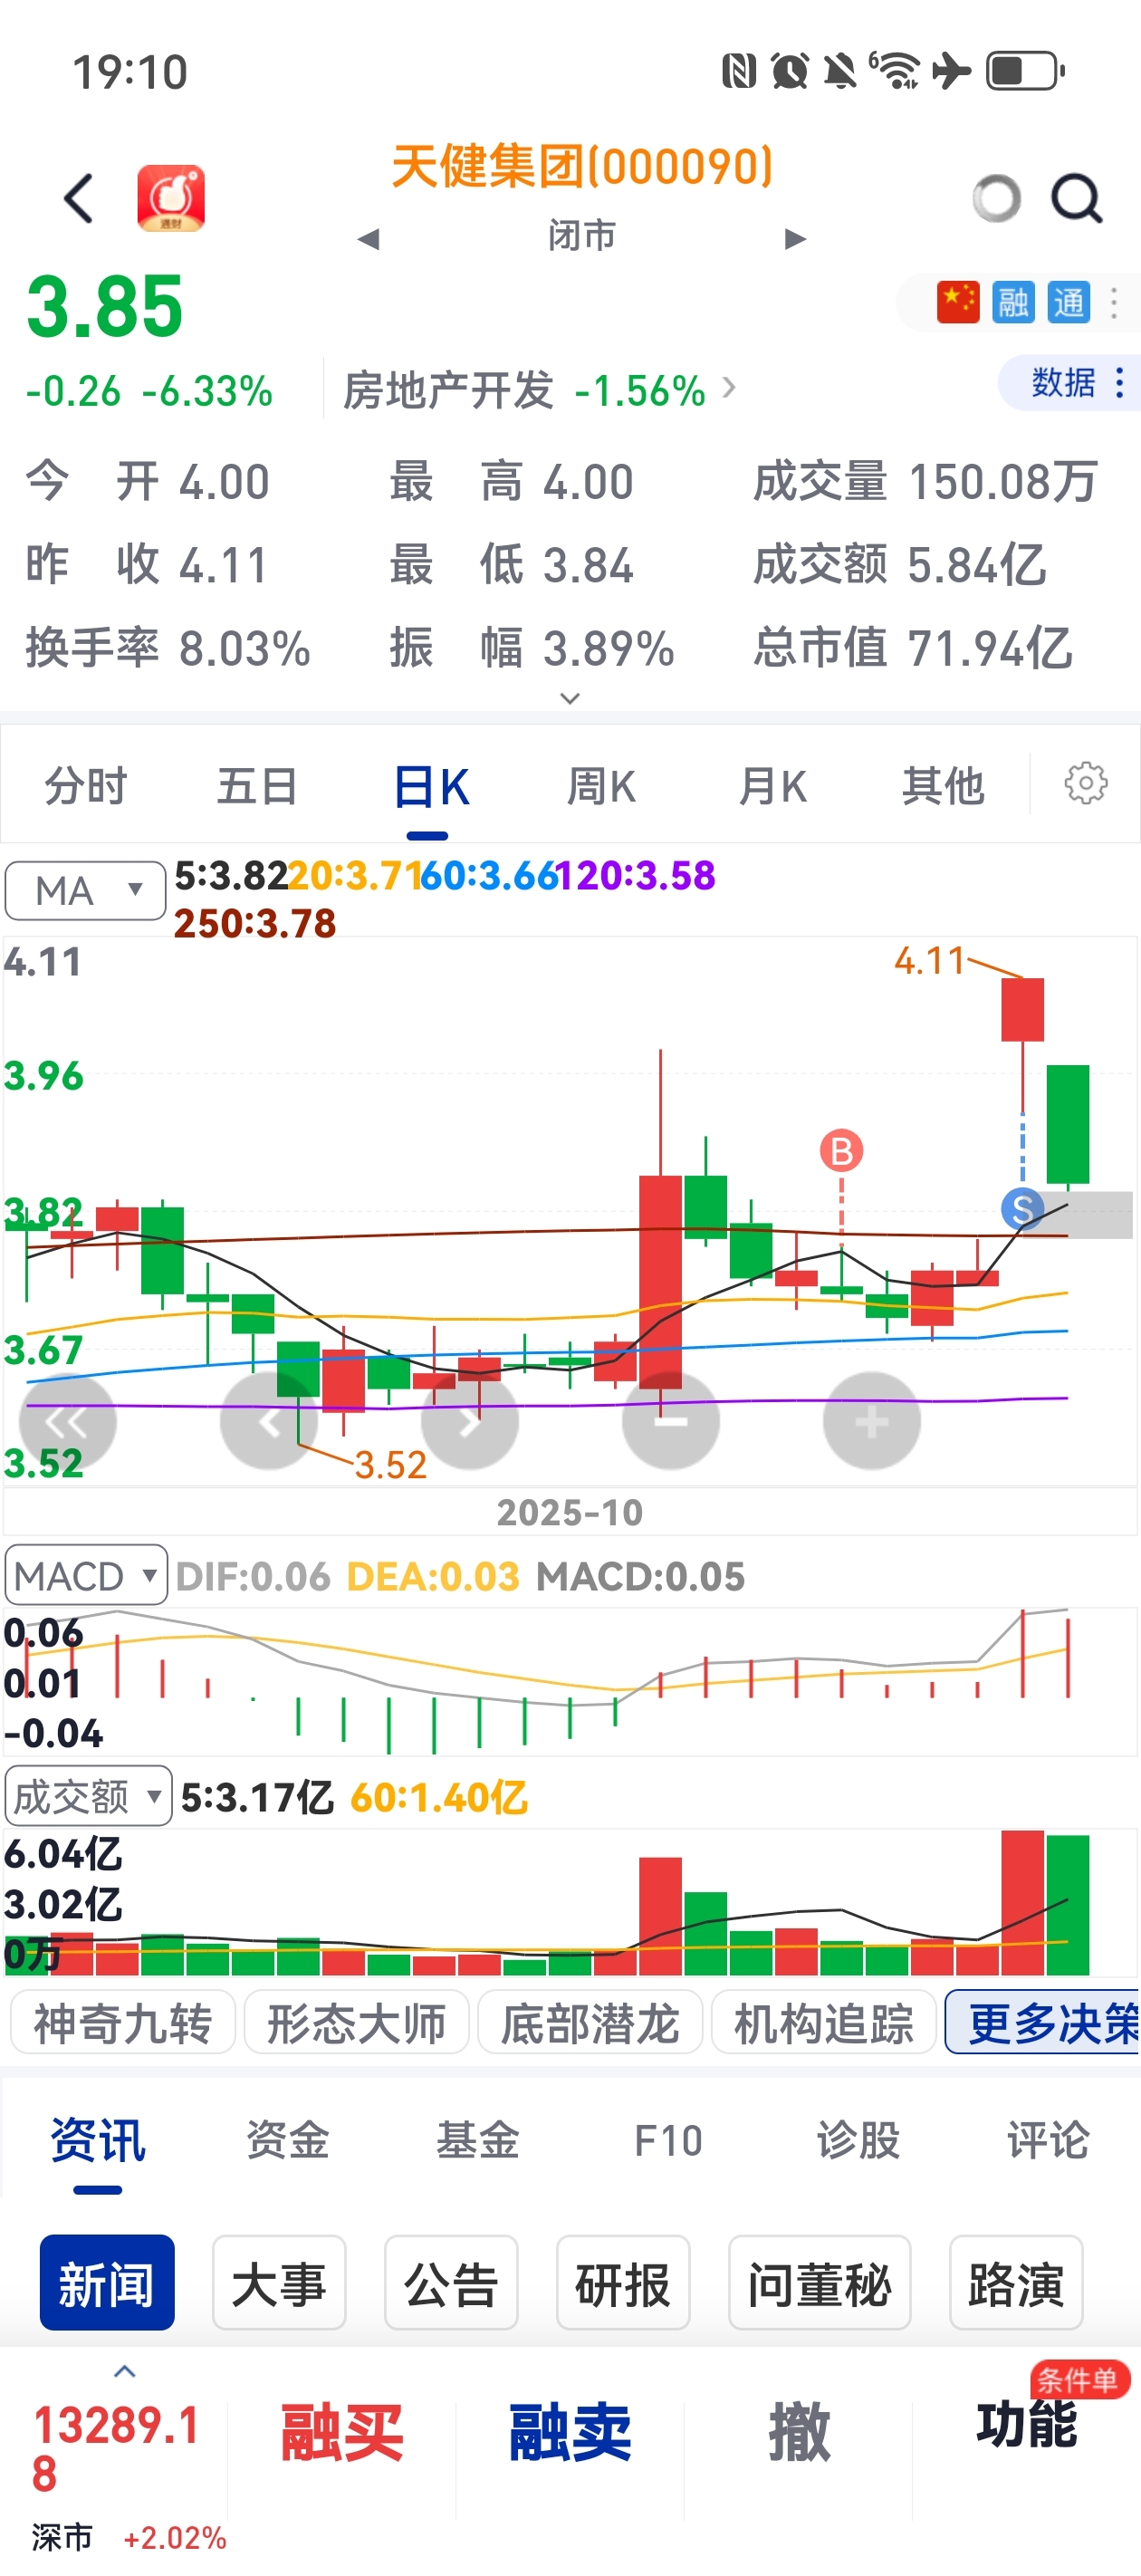Viewport: 1141px width, 2576px height.
Task: Tap the refresh circle icon
Action: pos(996,198)
